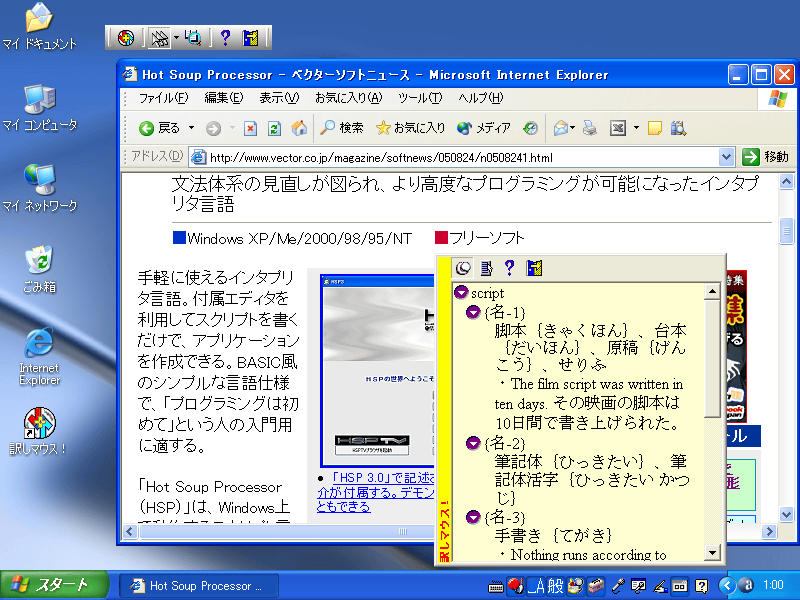This screenshot has height=600, width=800.
Task: Click the address bar URL field
Action: coord(455,158)
